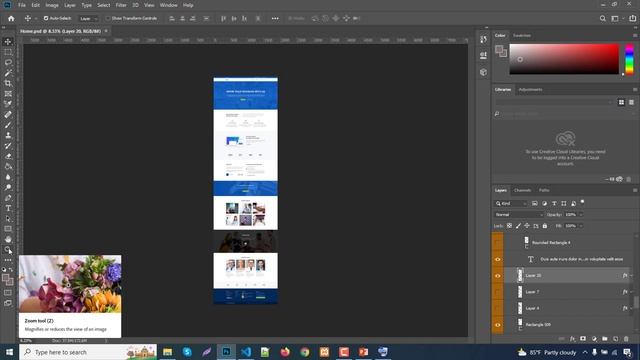Open the Opacity value dropdown arrow
Image resolution: width=640 pixels, height=360 pixels.
tap(581, 215)
